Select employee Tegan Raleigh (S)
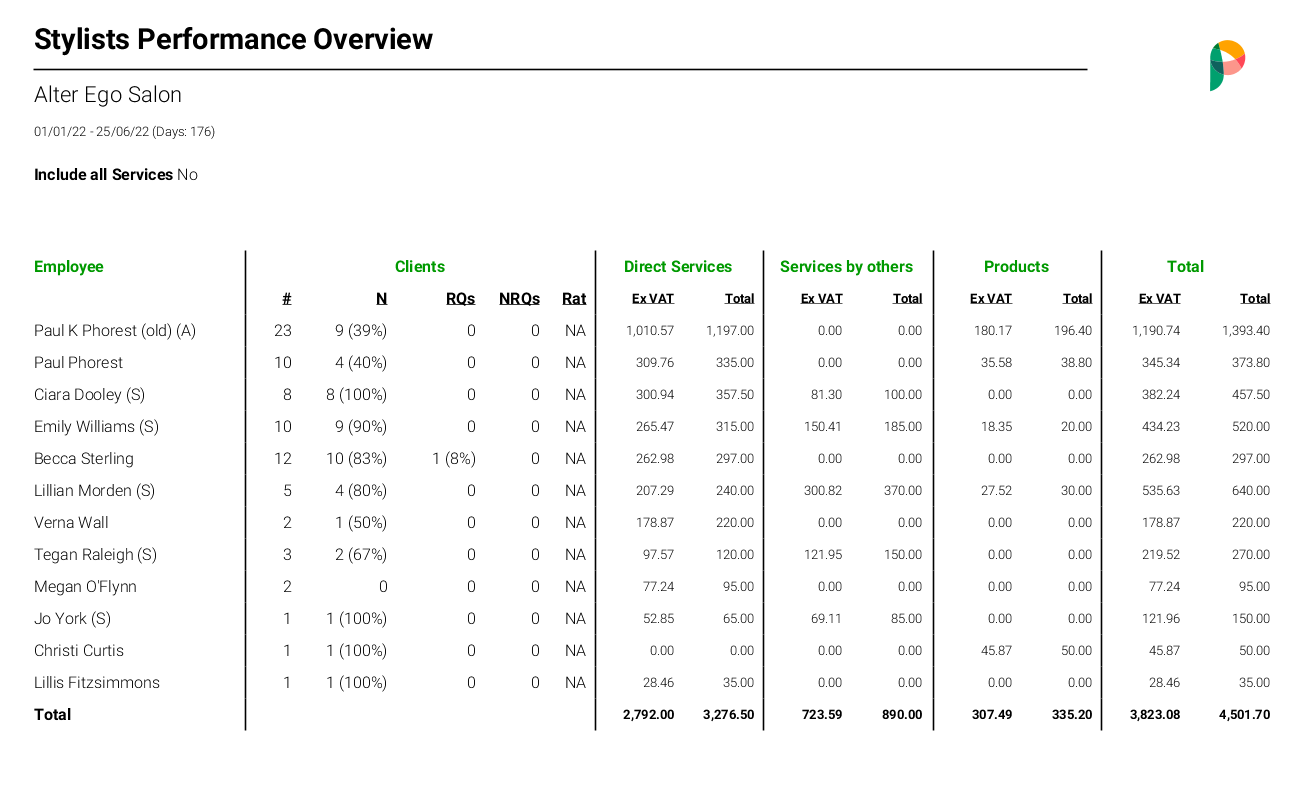Viewport: 1309px width, 794px height. click(x=95, y=555)
